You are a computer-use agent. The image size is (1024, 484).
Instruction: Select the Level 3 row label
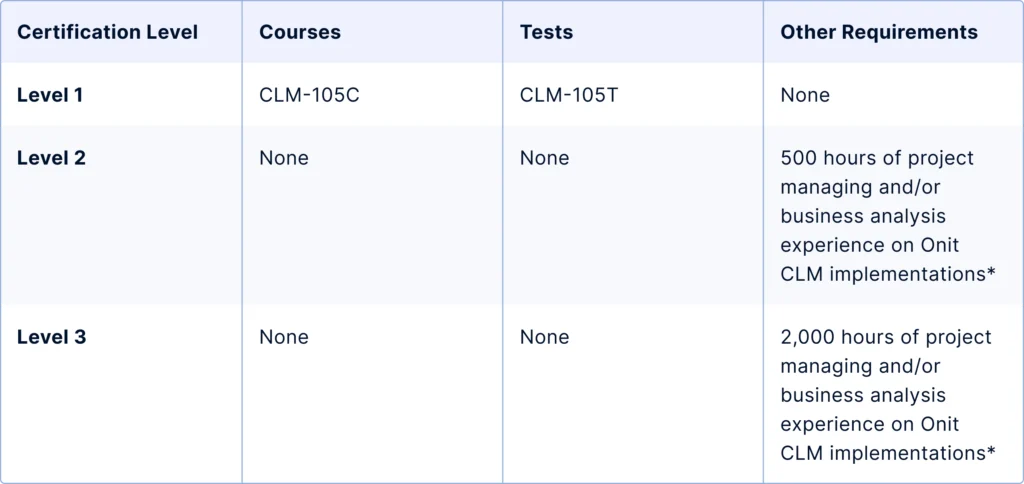pyautogui.click(x=51, y=337)
